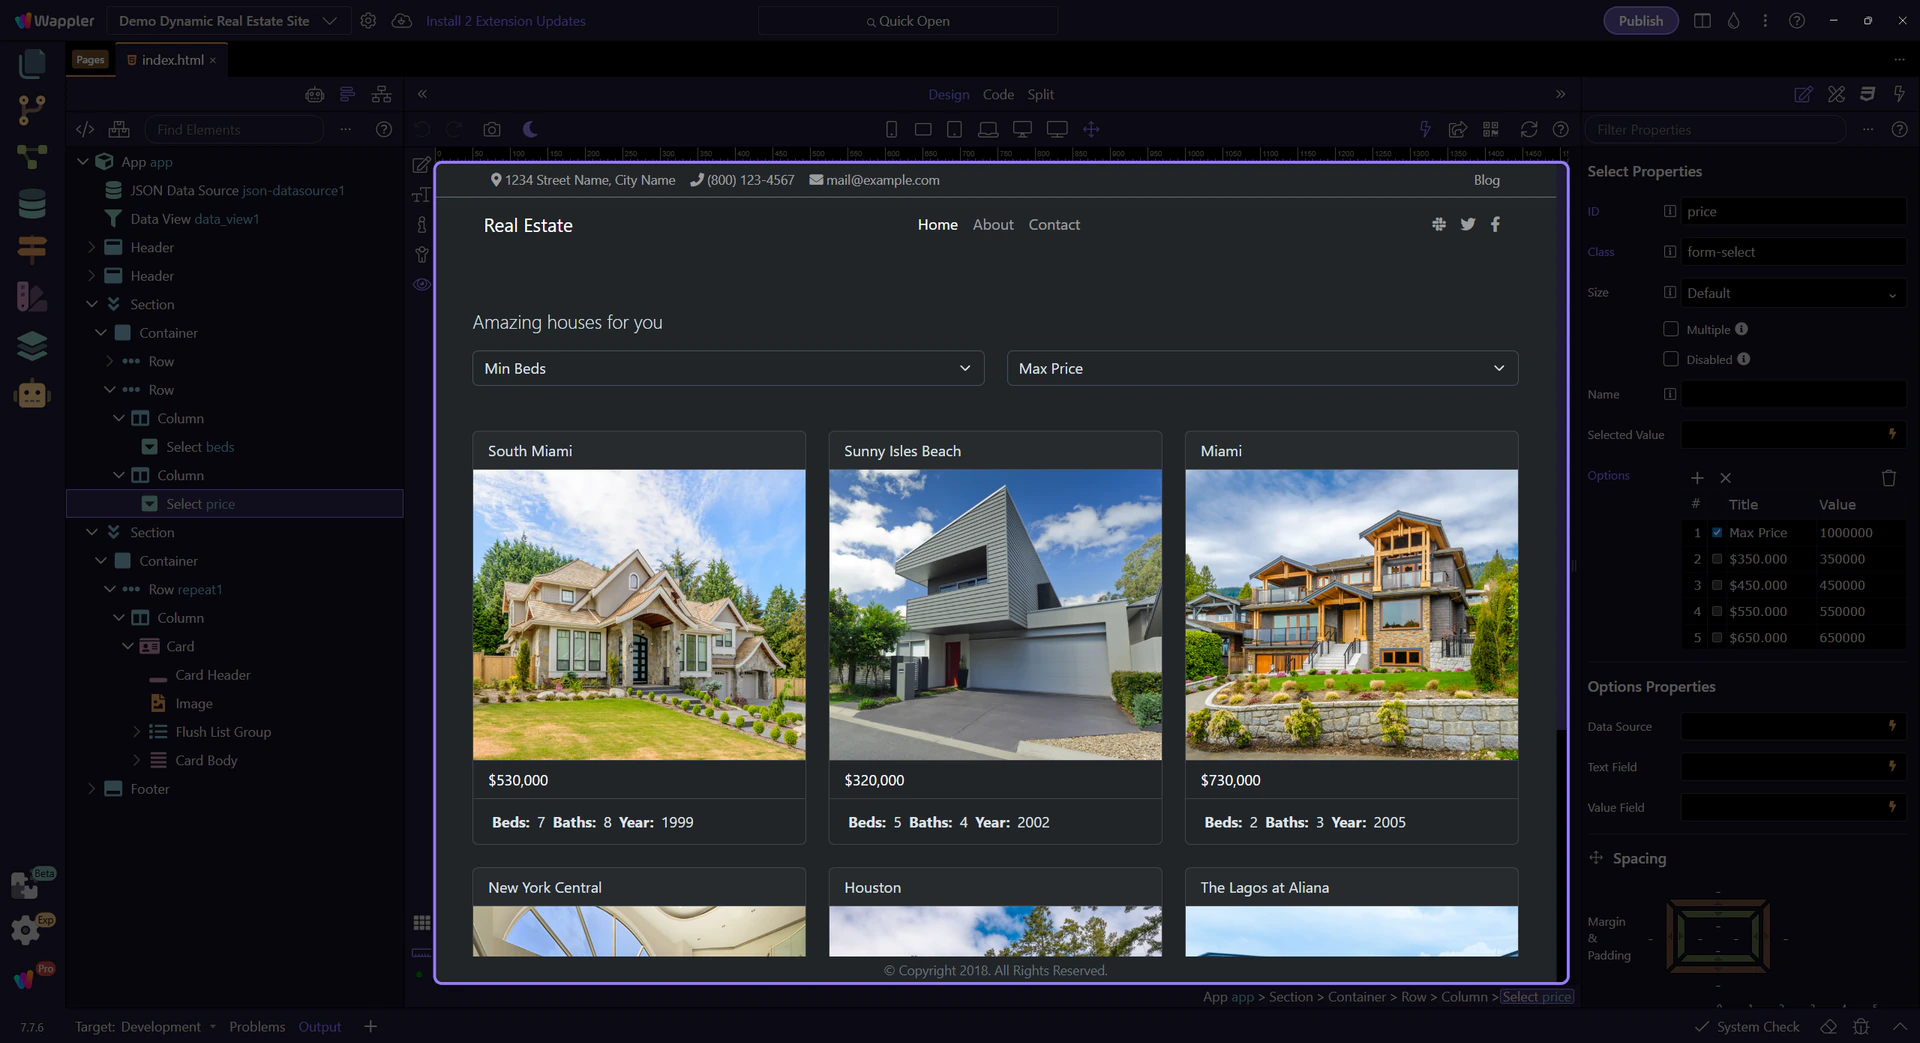Viewport: 1920px width, 1043px height.
Task: Switch to Code view tab
Action: 997,94
